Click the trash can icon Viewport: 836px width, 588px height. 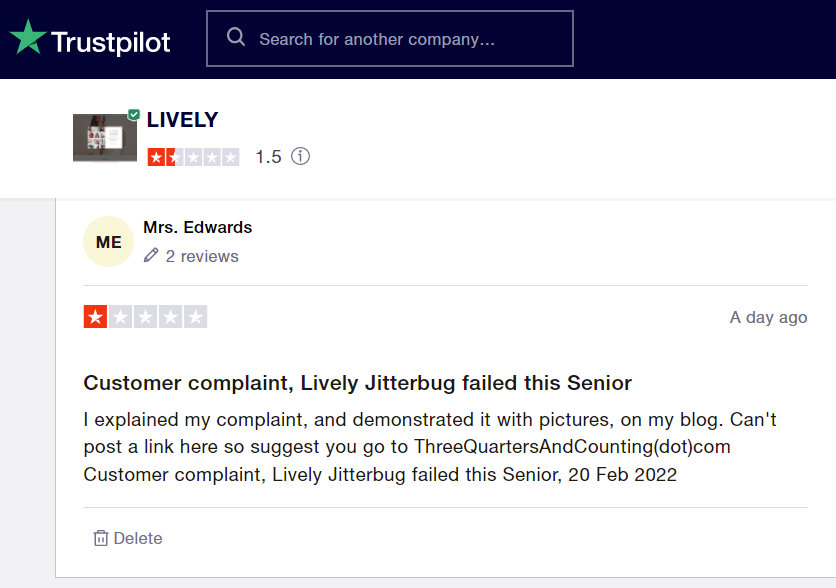click(x=100, y=538)
